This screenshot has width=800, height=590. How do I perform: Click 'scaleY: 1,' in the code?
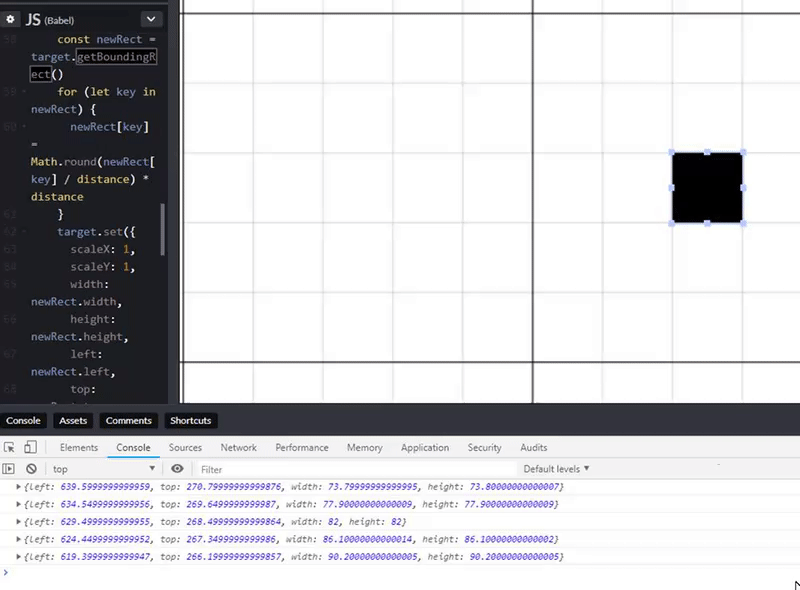tap(103, 266)
